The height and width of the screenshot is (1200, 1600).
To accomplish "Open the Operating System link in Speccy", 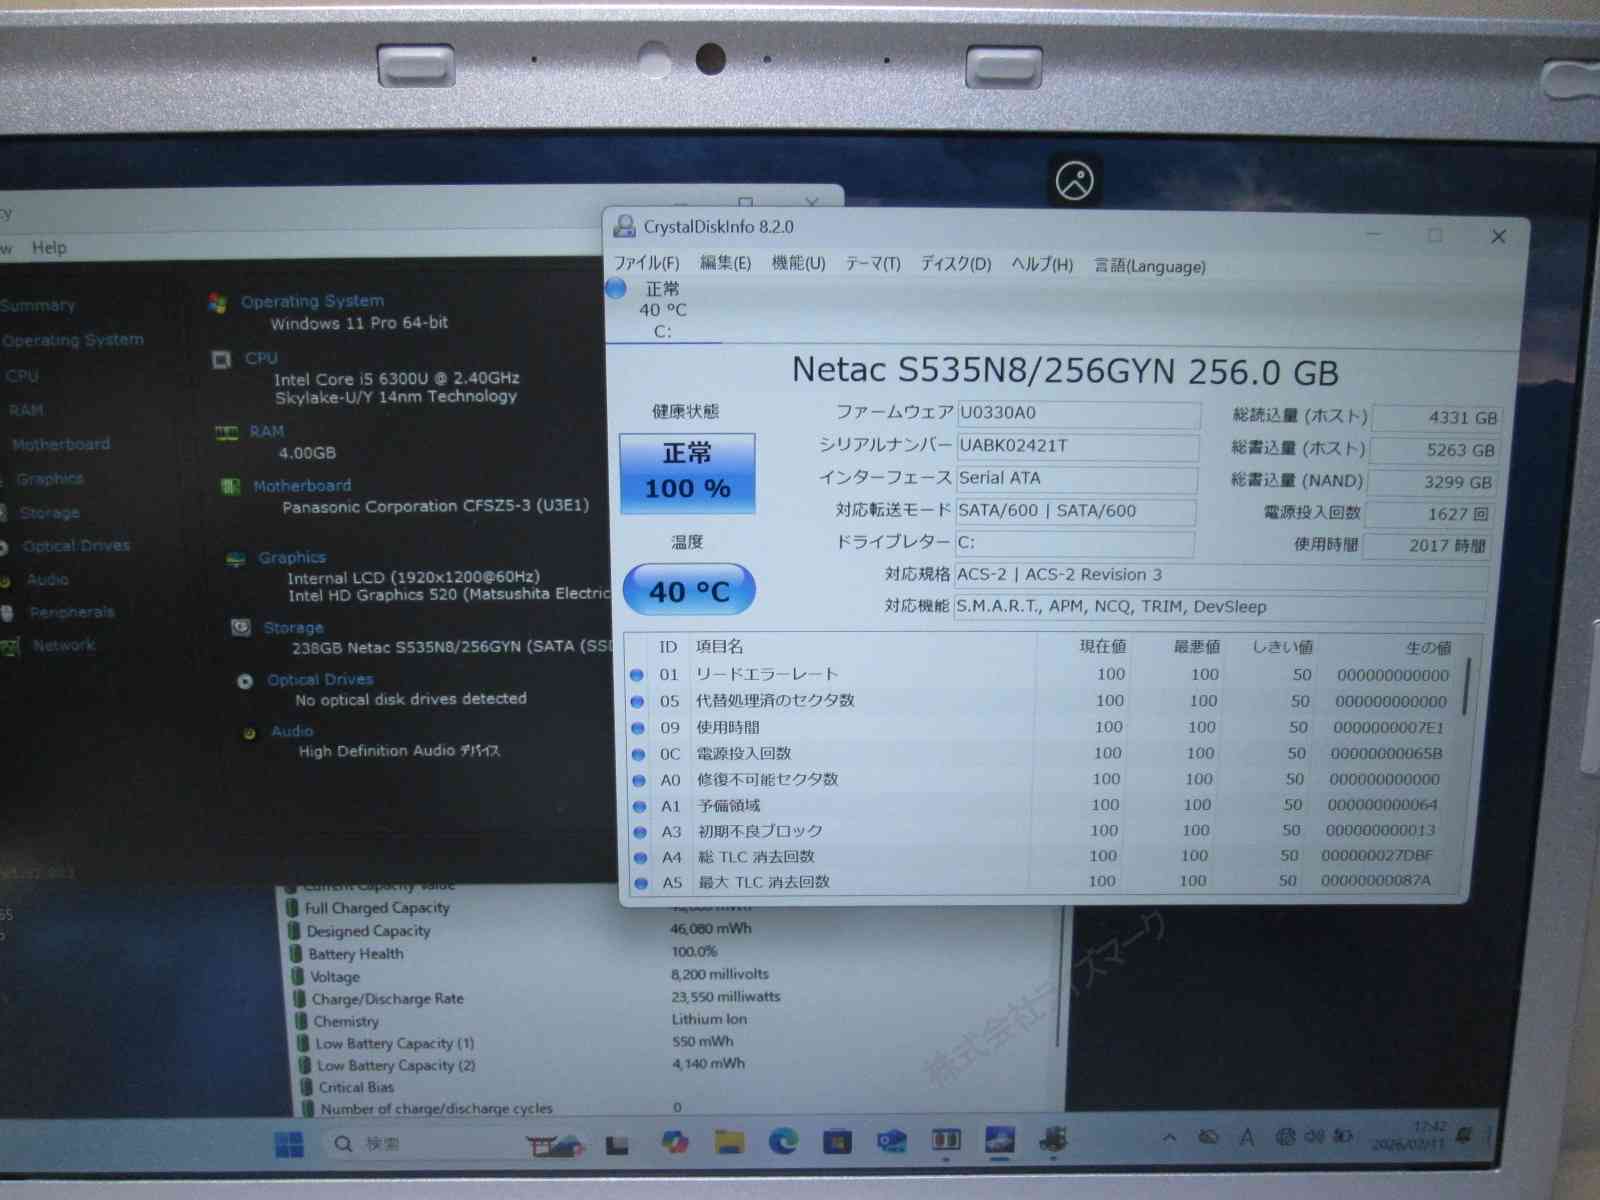I will coord(312,301).
